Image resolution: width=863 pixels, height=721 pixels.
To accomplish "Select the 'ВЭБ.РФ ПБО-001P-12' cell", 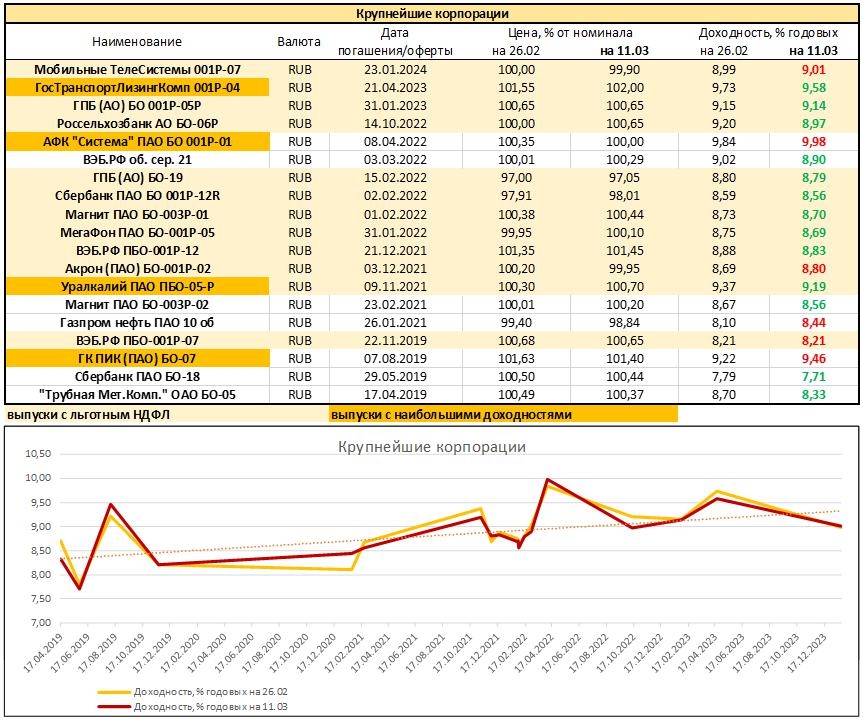I will (x=137, y=250).
